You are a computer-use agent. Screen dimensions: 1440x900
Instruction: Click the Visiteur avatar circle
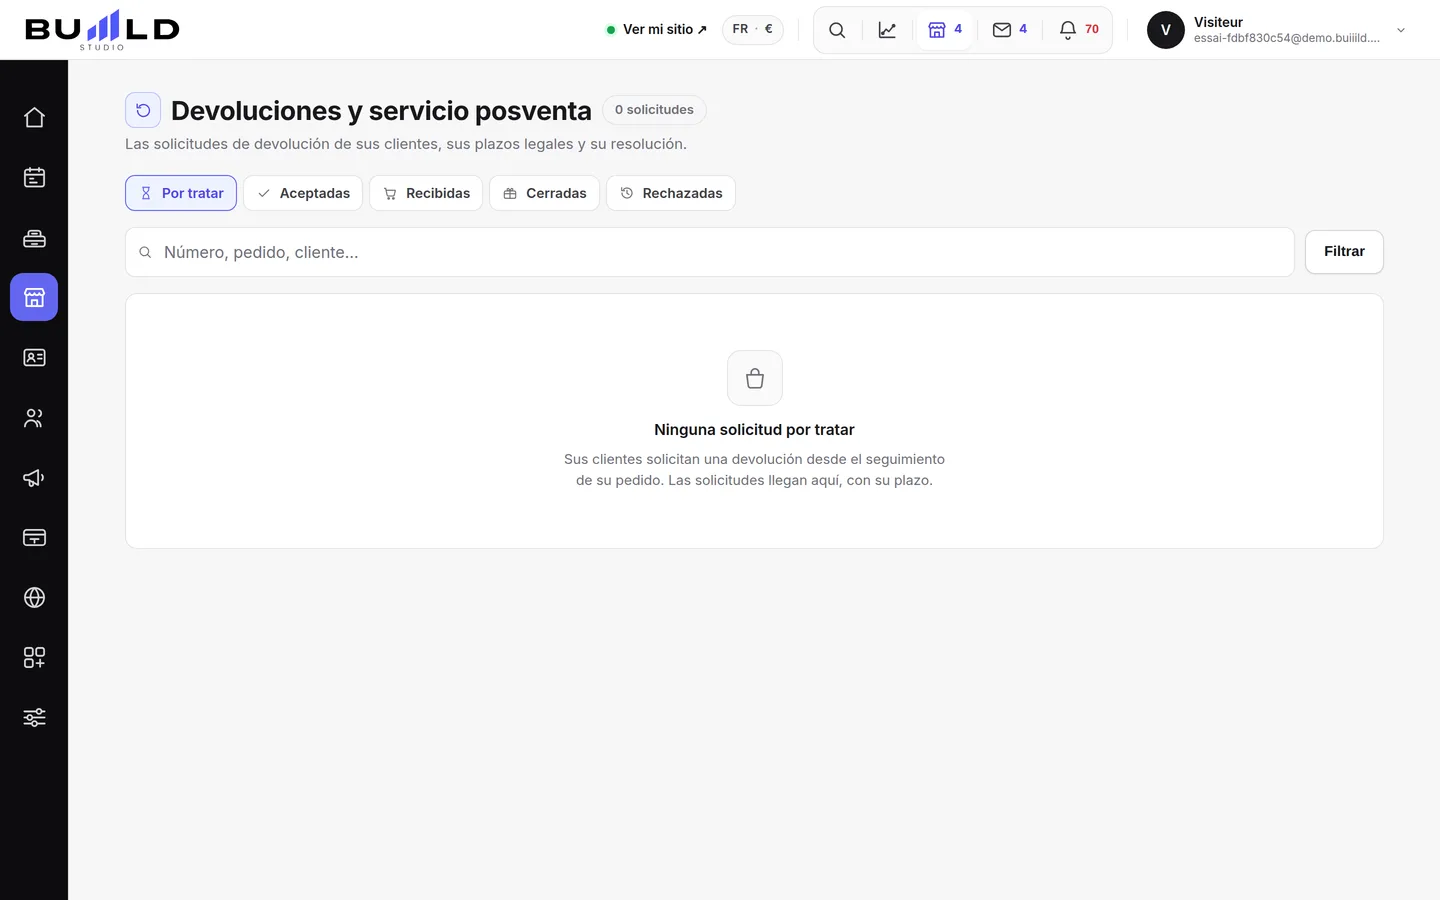[1166, 30]
